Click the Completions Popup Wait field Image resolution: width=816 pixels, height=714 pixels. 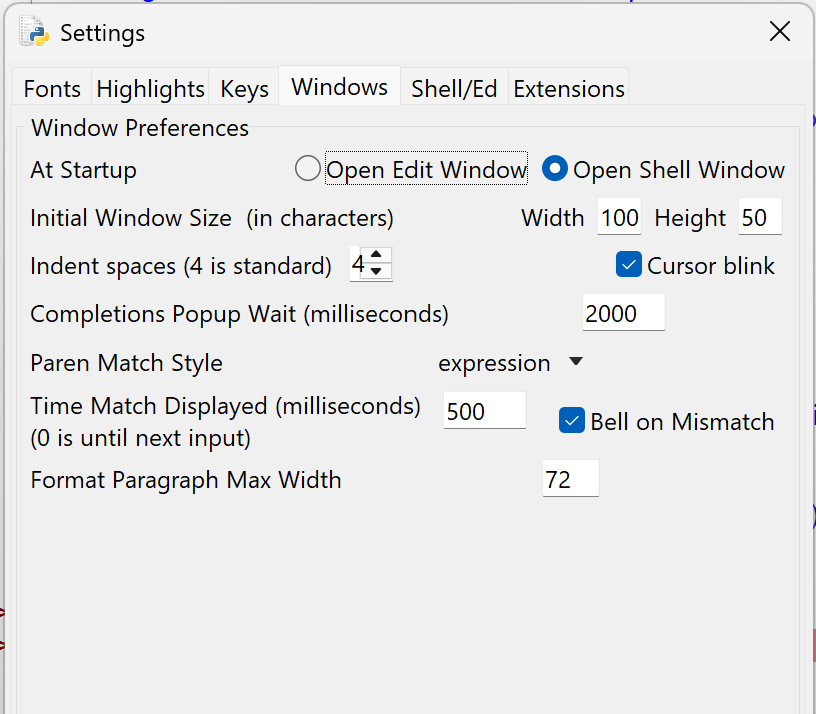pos(623,313)
